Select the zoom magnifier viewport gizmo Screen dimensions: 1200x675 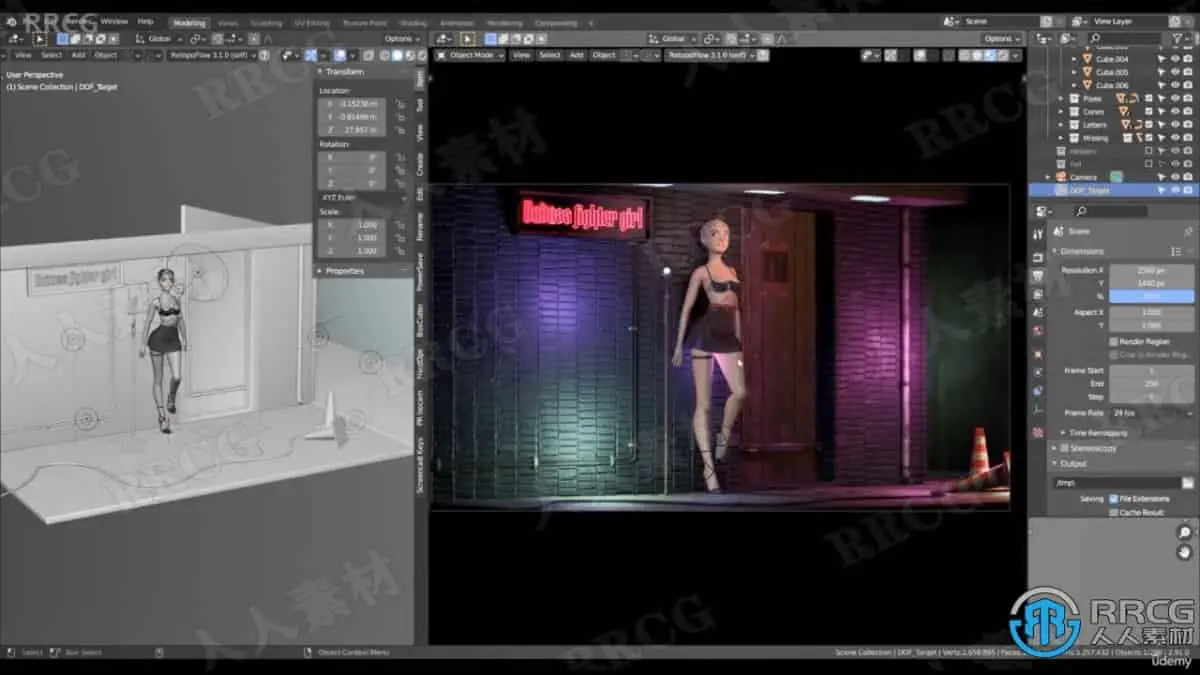tap(1185, 533)
